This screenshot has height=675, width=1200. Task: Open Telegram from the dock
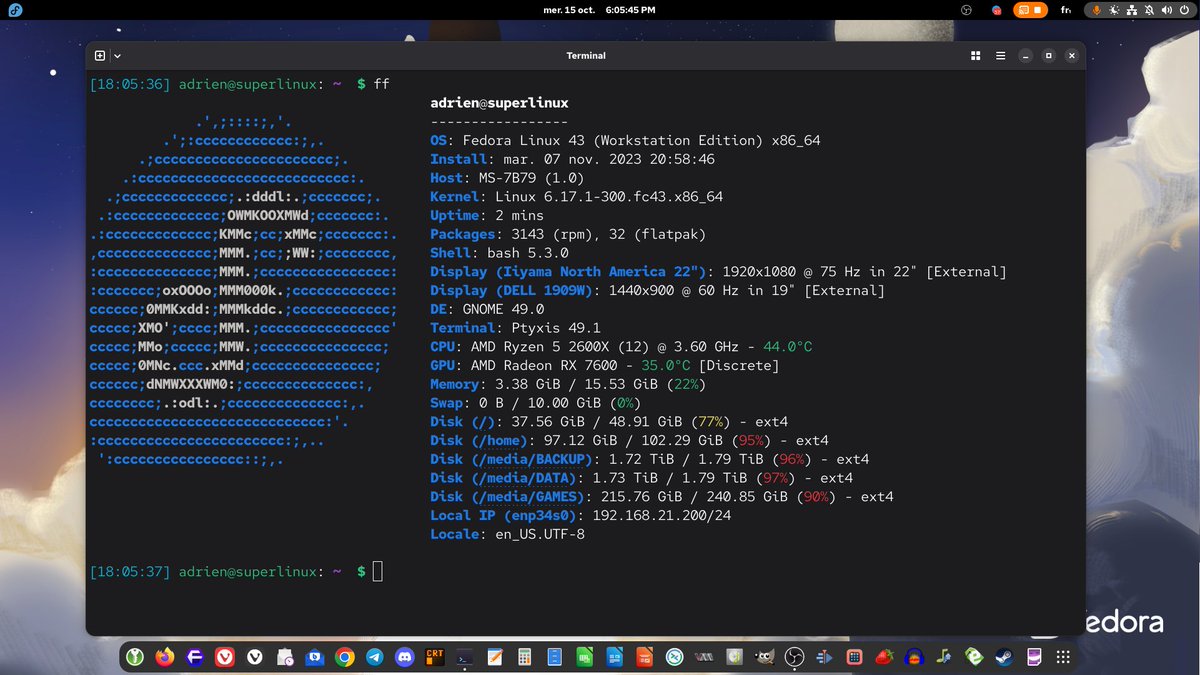(374, 657)
